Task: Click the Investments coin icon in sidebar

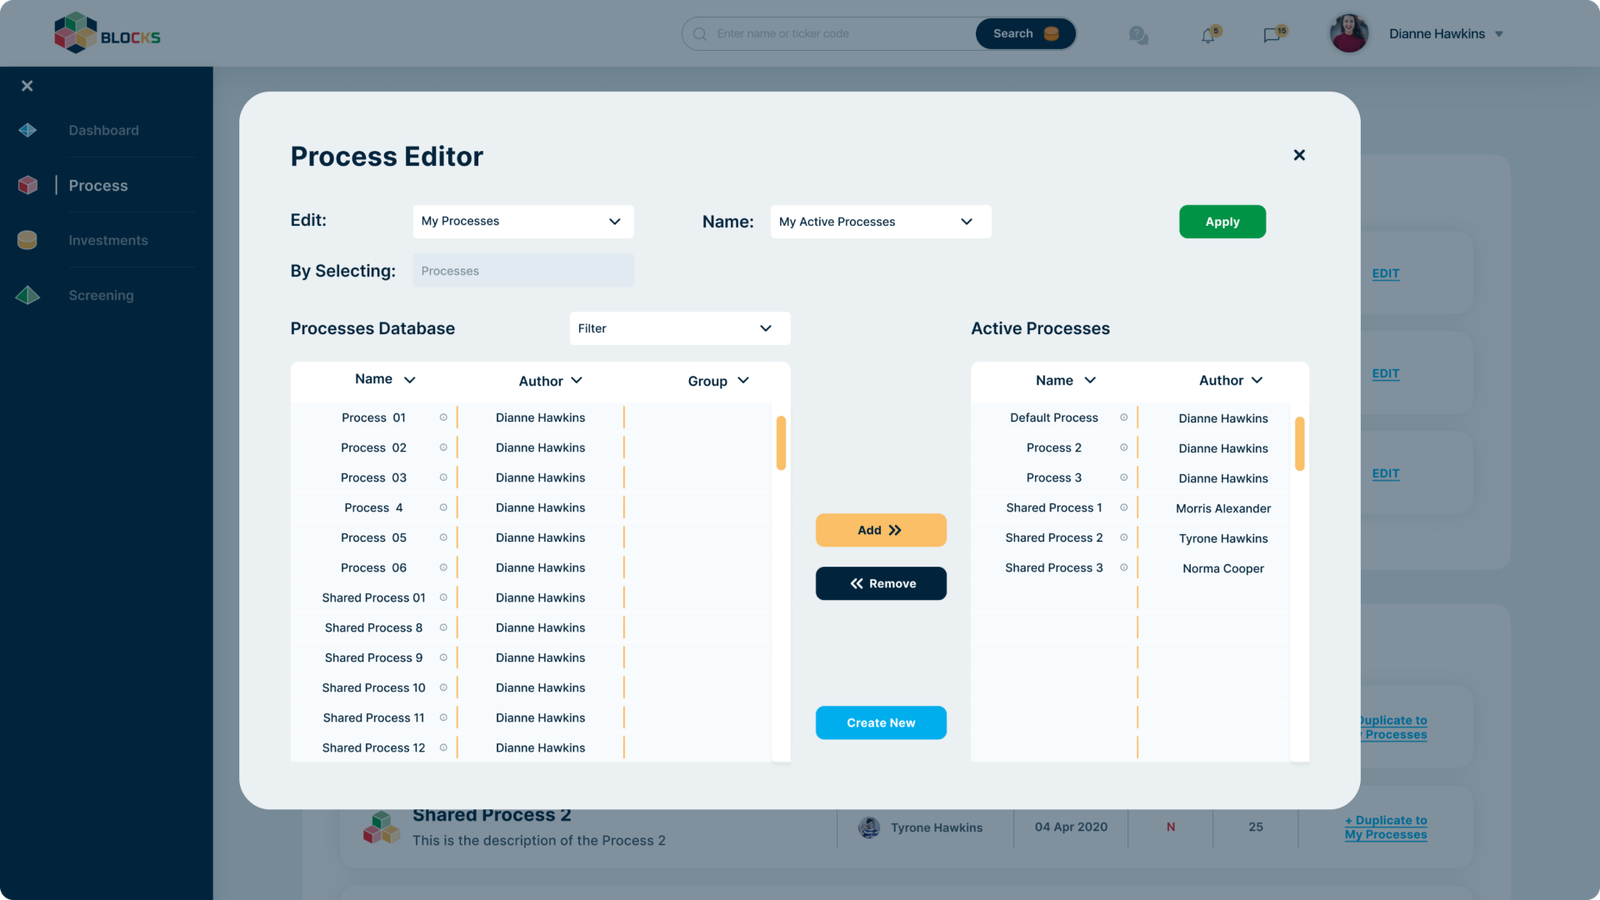Action: click(27, 240)
